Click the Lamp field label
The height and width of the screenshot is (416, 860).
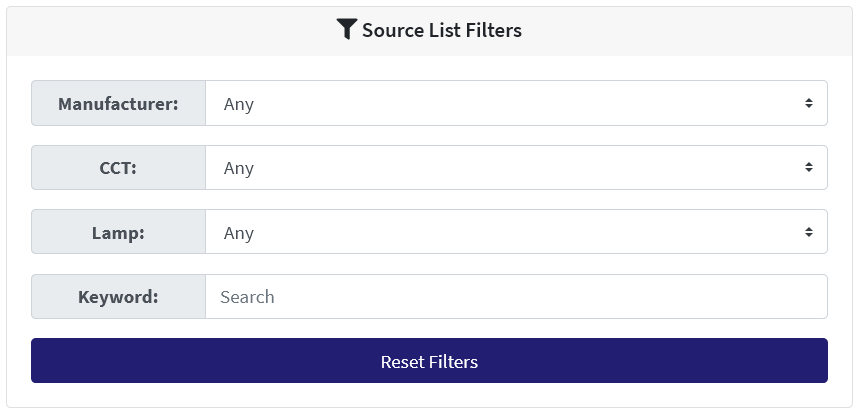(118, 232)
